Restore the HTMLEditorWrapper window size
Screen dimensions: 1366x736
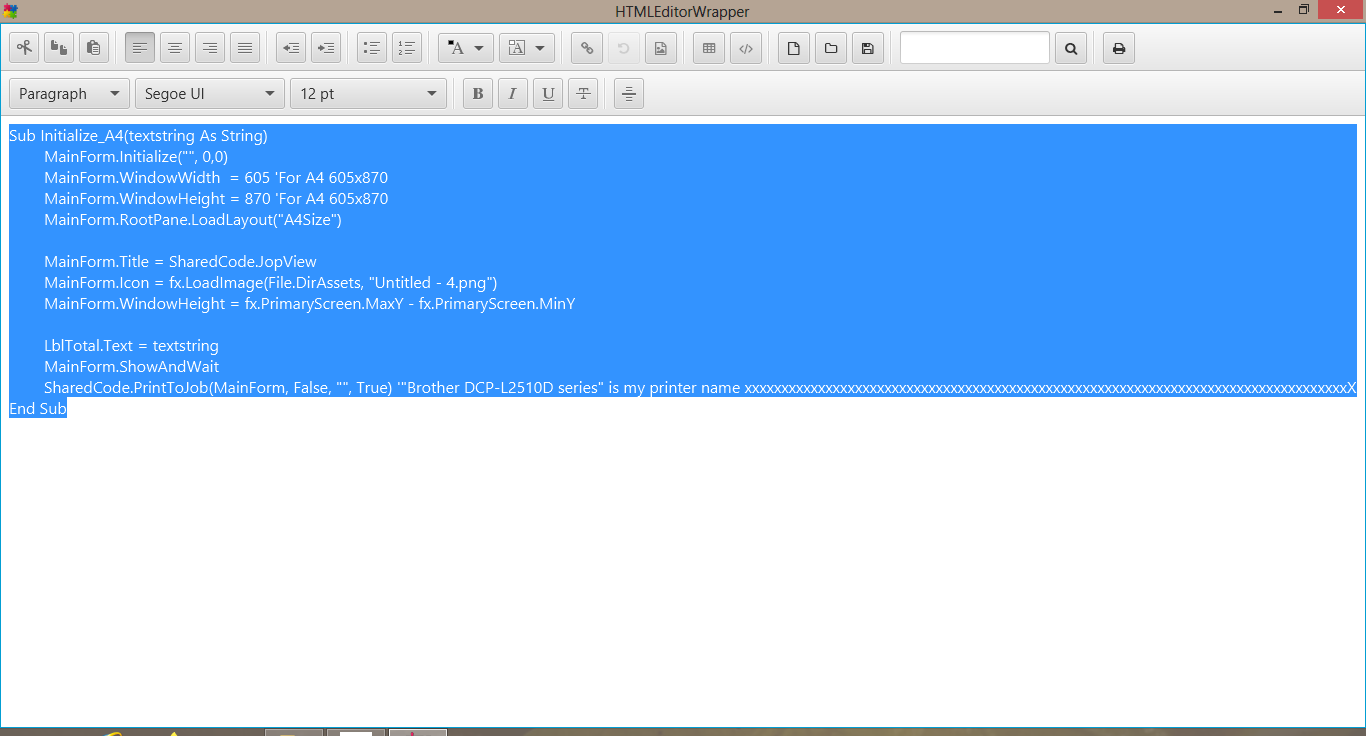click(1304, 10)
